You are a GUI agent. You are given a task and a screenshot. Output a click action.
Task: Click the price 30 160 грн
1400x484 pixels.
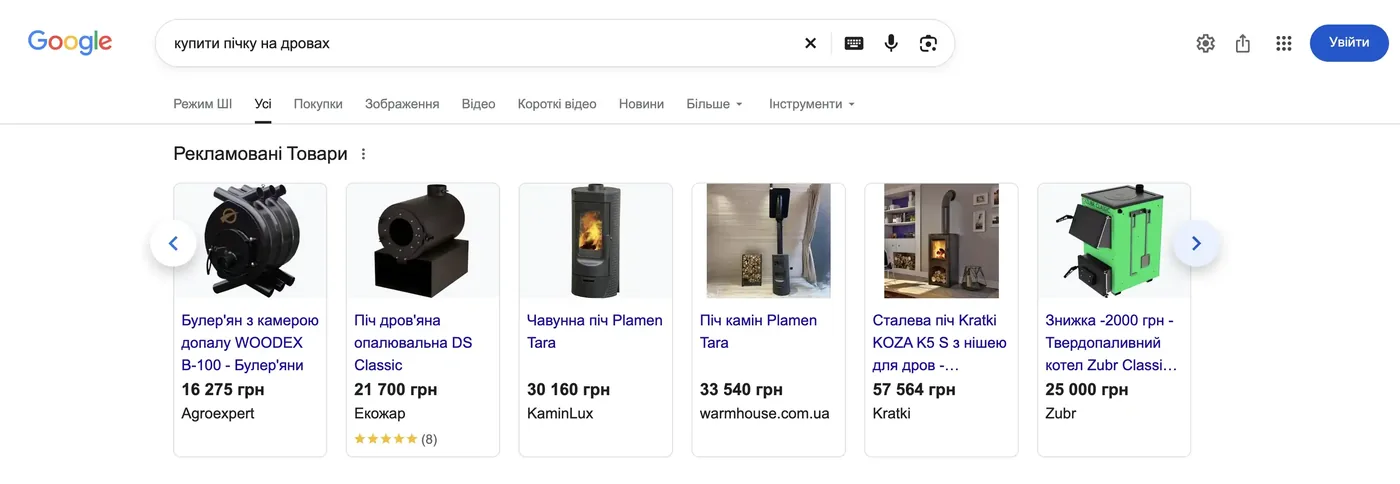coord(569,390)
